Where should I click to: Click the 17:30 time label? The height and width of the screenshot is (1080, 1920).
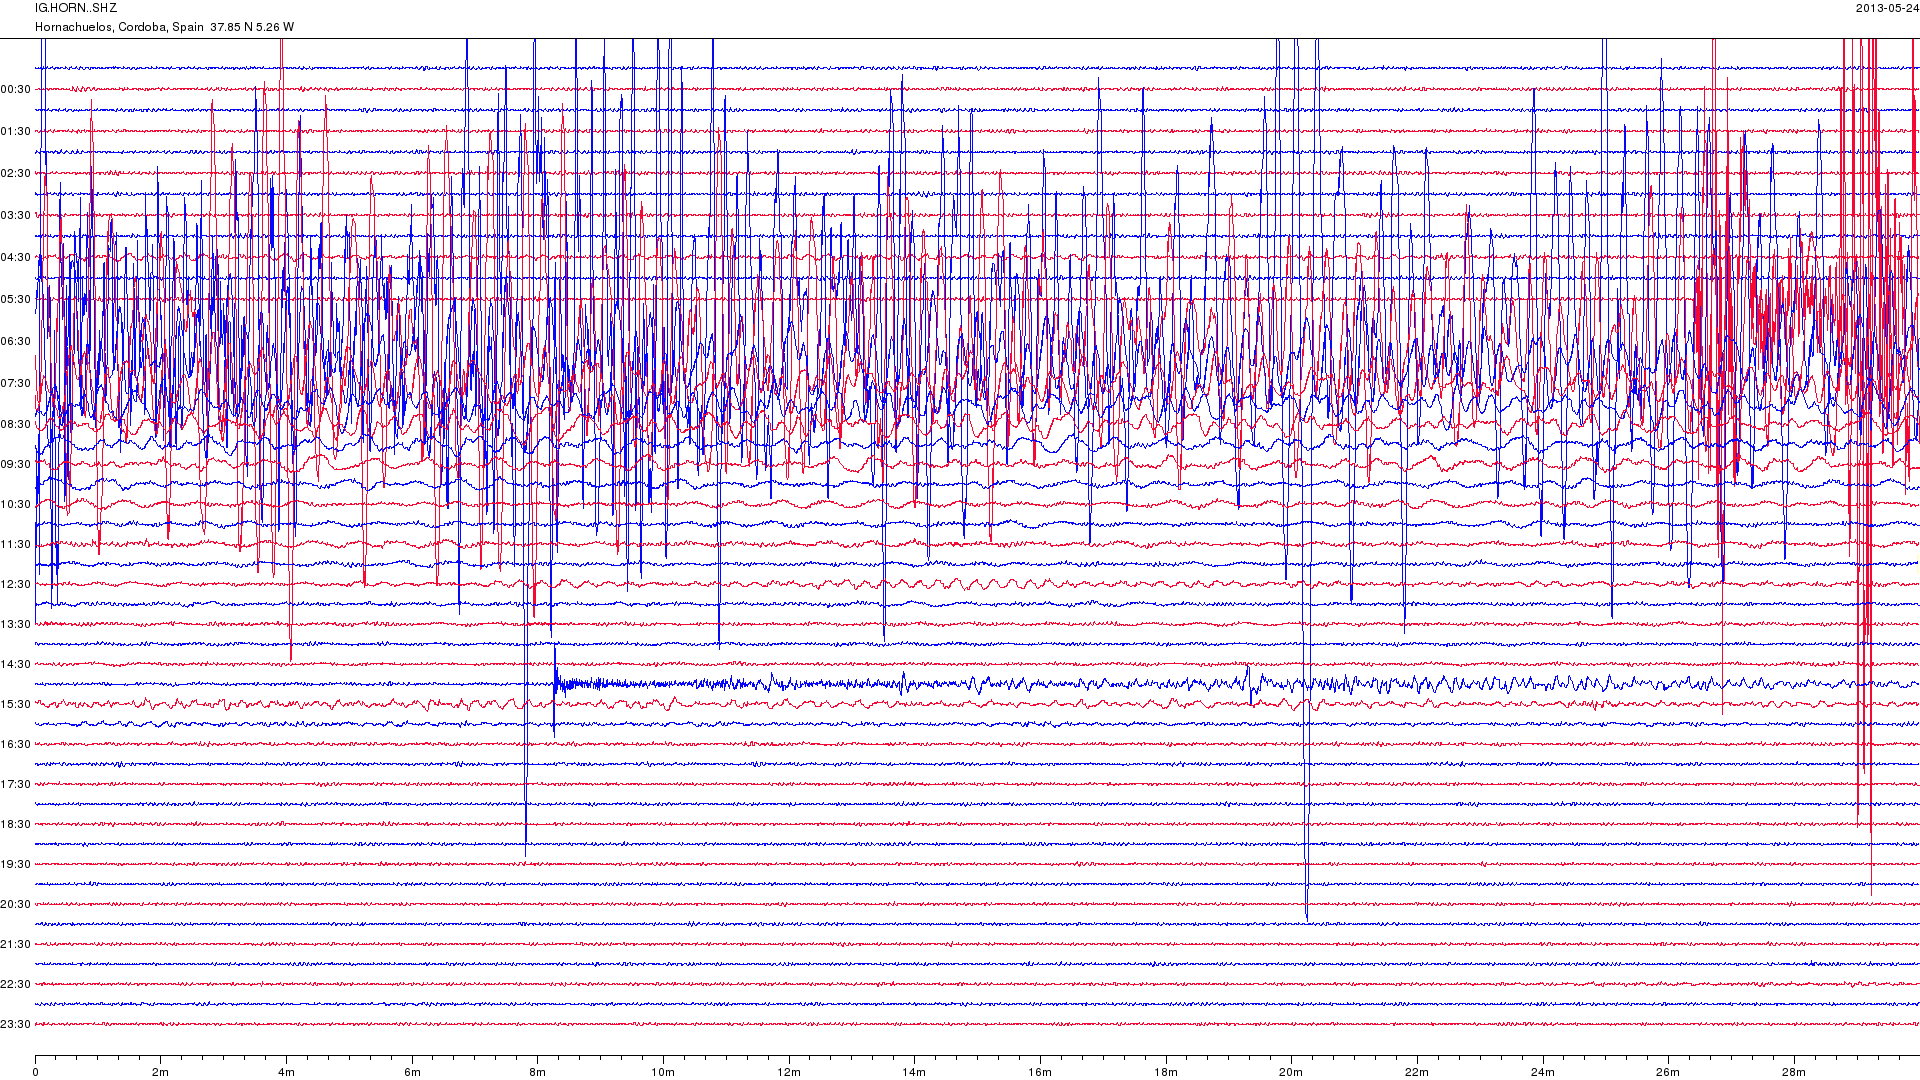(x=16, y=785)
